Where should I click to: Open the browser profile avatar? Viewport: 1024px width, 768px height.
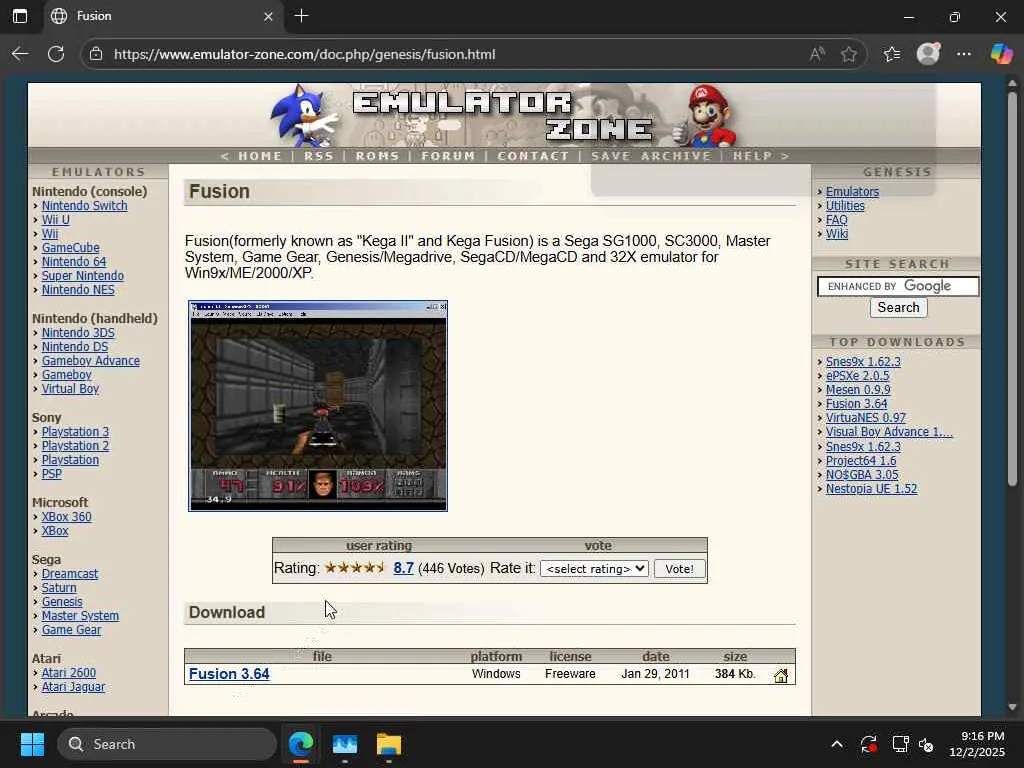(928, 54)
